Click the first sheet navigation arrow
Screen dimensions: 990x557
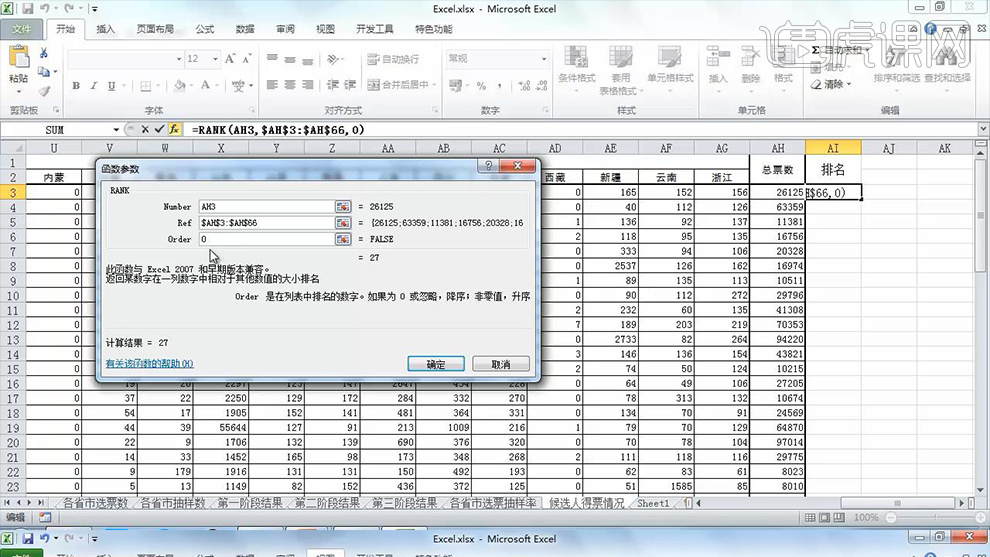tap(8, 503)
